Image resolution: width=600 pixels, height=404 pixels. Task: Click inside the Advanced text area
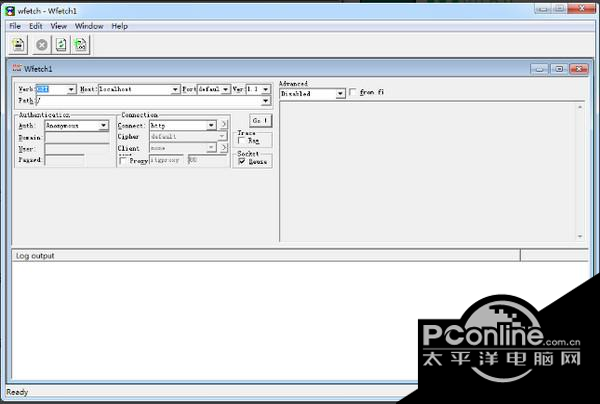pyautogui.click(x=428, y=171)
